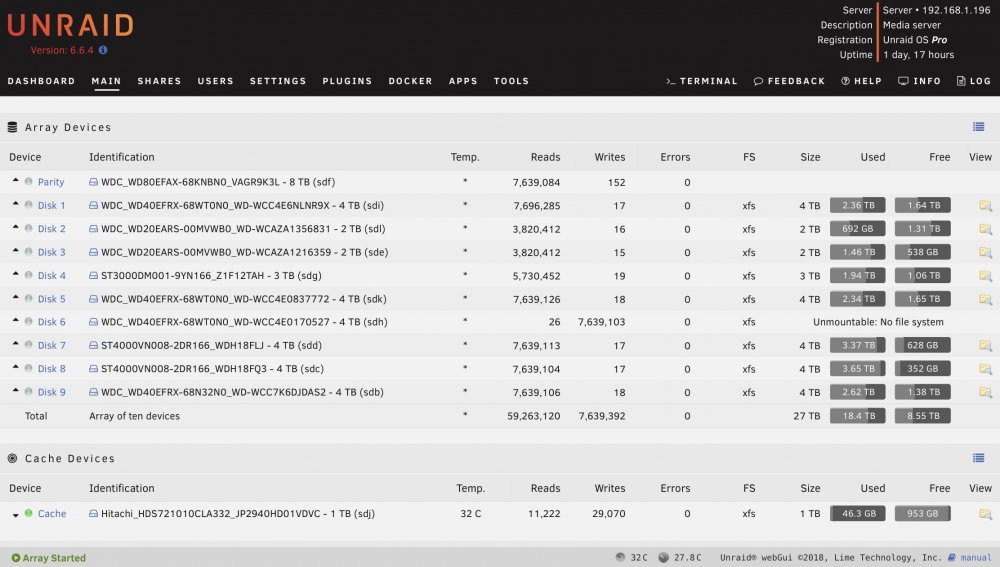Browse Disk 1 folder view icon
The image size is (1000, 567).
(985, 205)
